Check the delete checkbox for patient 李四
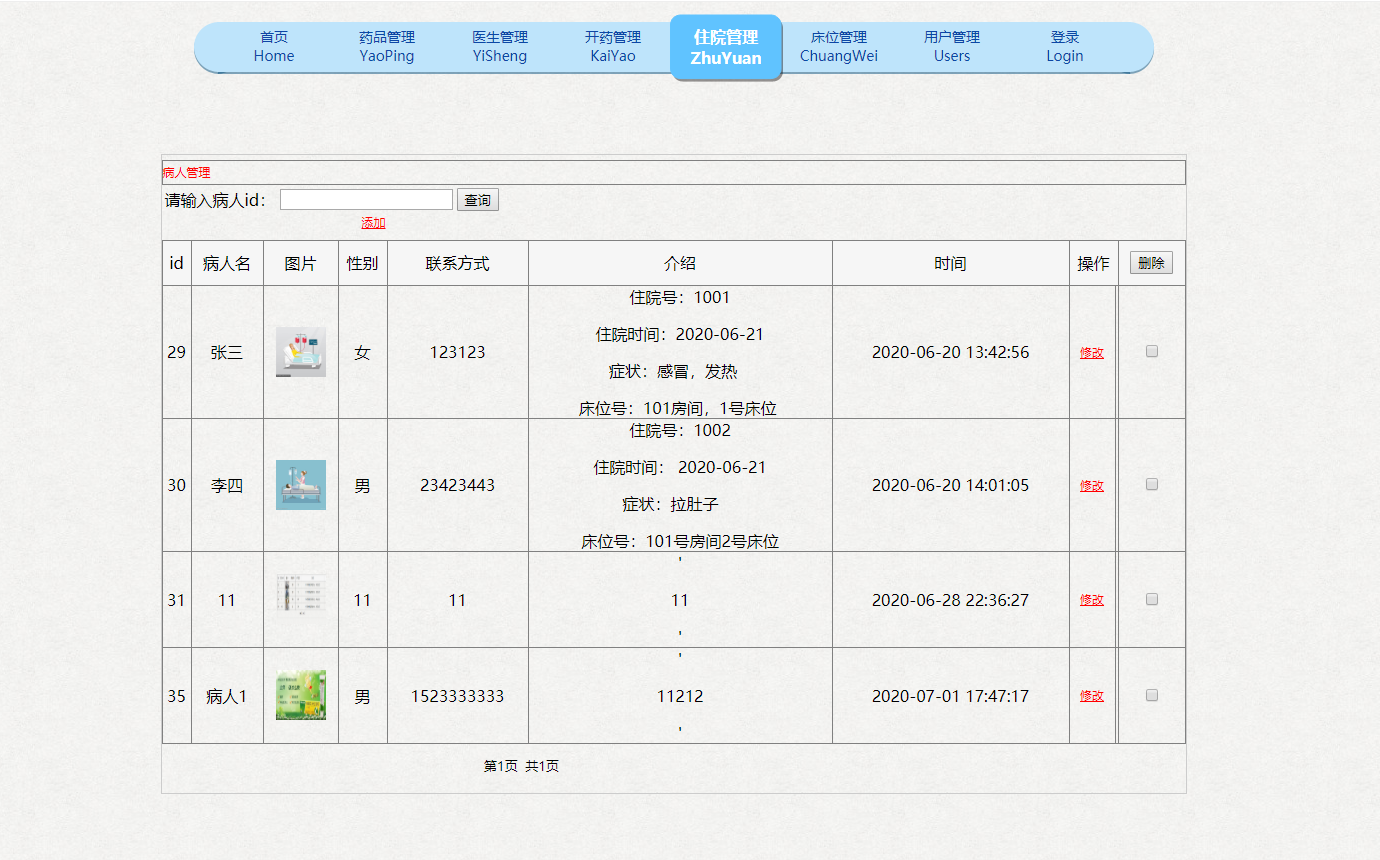Viewport: 1380px width, 860px height. (x=1151, y=484)
